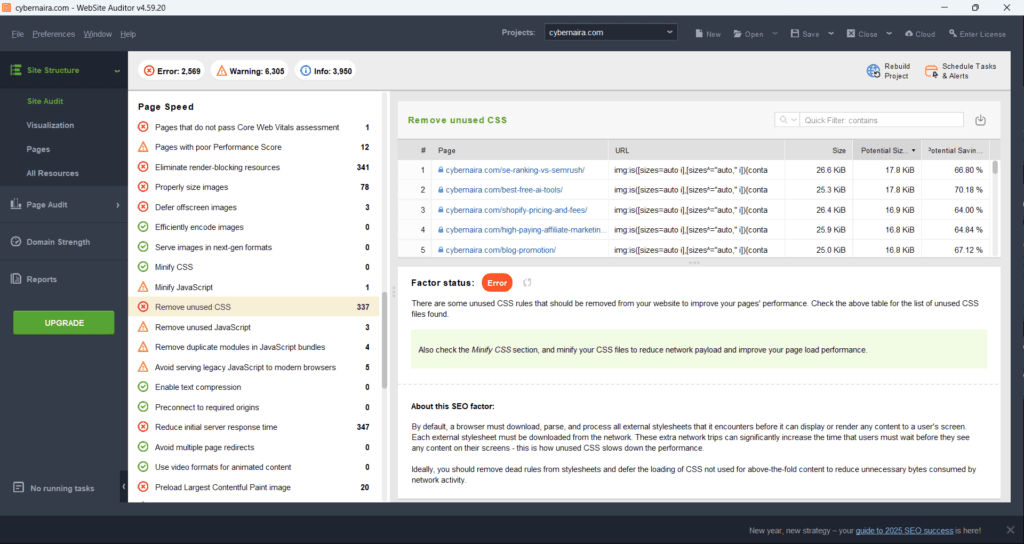Image resolution: width=1024 pixels, height=544 pixels.
Task: Collapse the Site Structure section chevron
Action: pos(117,71)
